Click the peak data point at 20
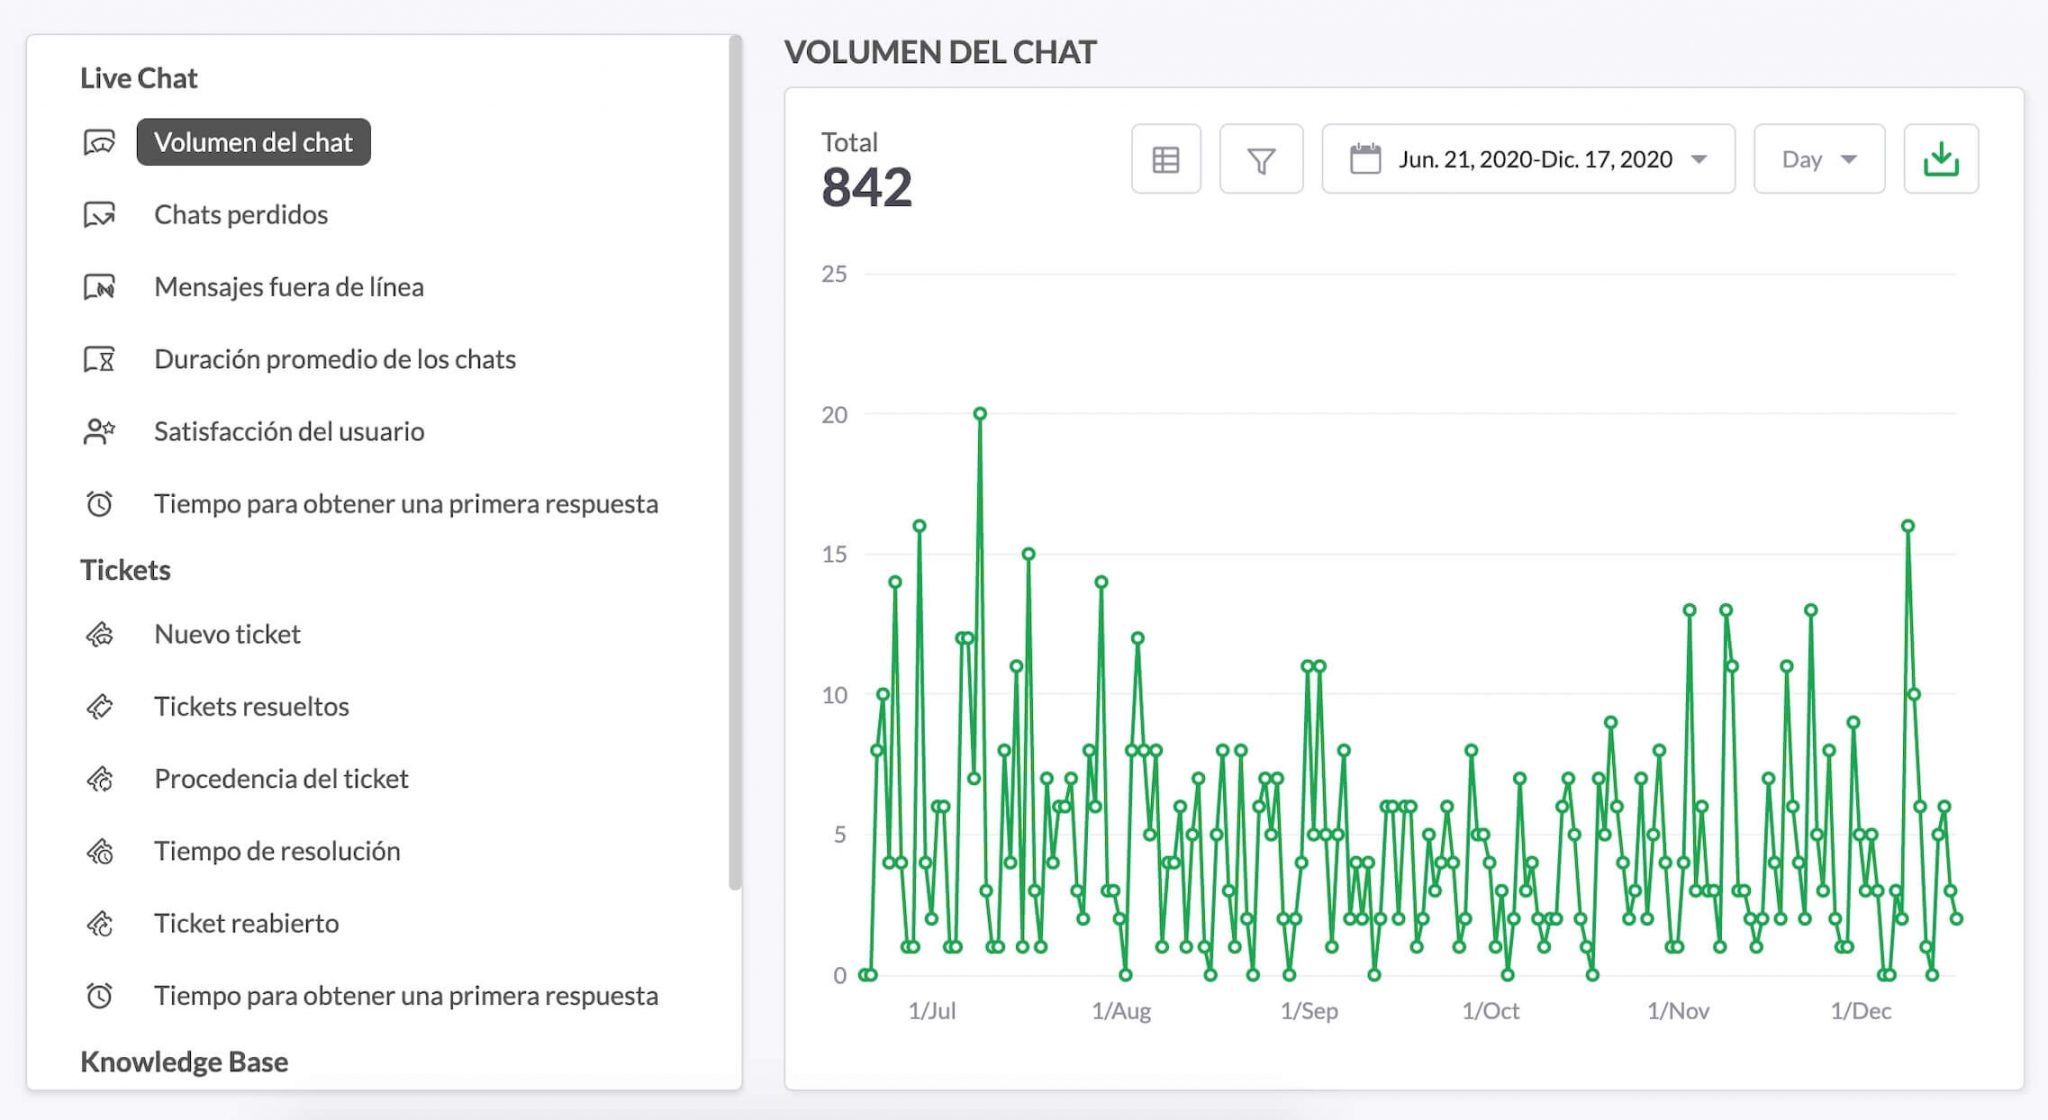Viewport: 2048px width, 1120px height. click(x=980, y=414)
